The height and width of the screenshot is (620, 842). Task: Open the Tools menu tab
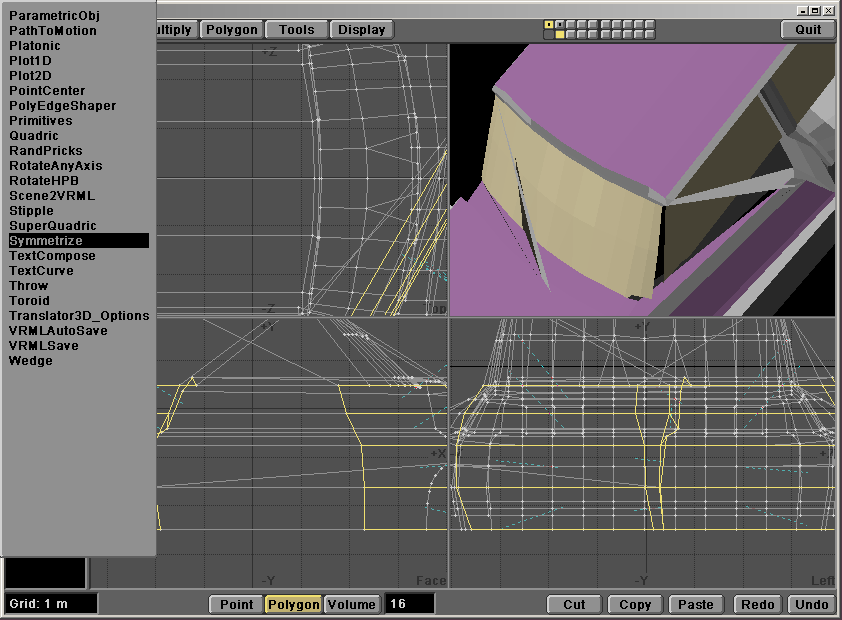click(296, 30)
